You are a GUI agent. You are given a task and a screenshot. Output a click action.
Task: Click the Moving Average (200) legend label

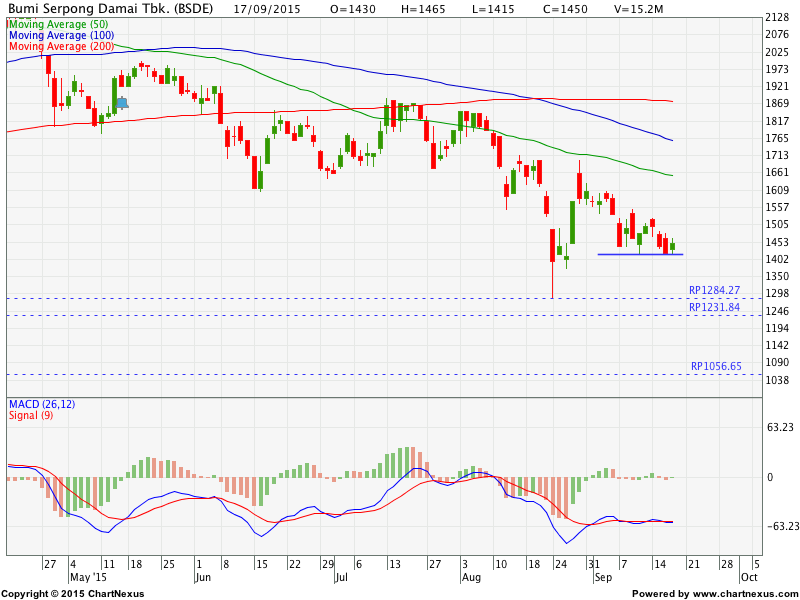60,47
